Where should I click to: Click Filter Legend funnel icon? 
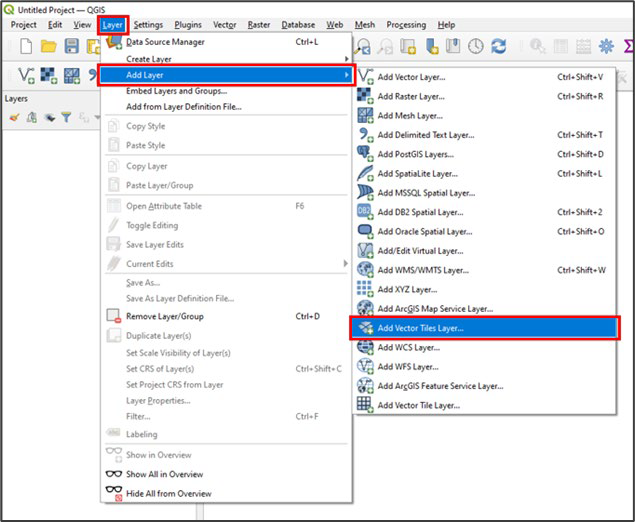point(66,117)
